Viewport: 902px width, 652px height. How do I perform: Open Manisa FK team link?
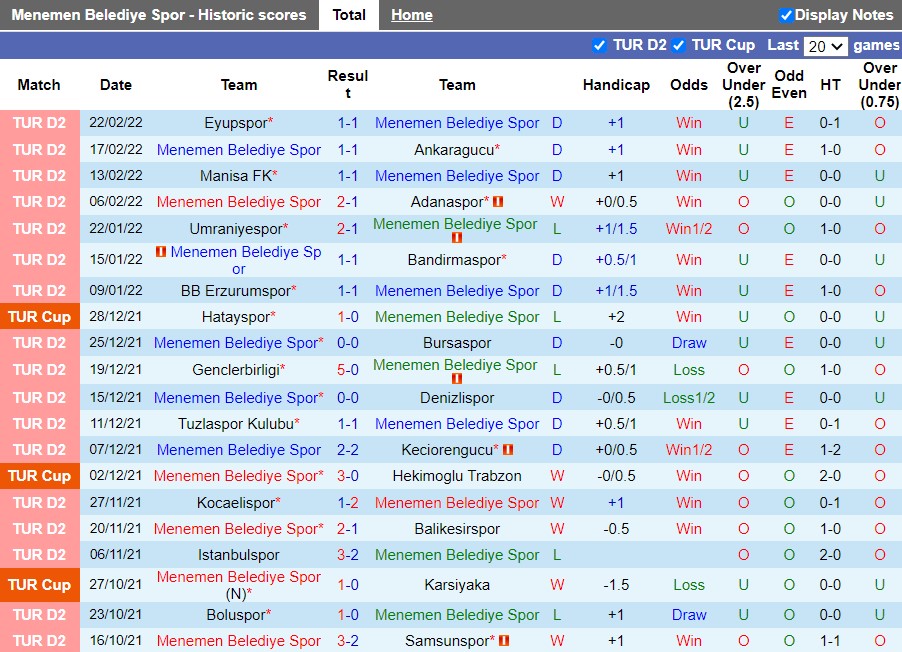(x=238, y=176)
